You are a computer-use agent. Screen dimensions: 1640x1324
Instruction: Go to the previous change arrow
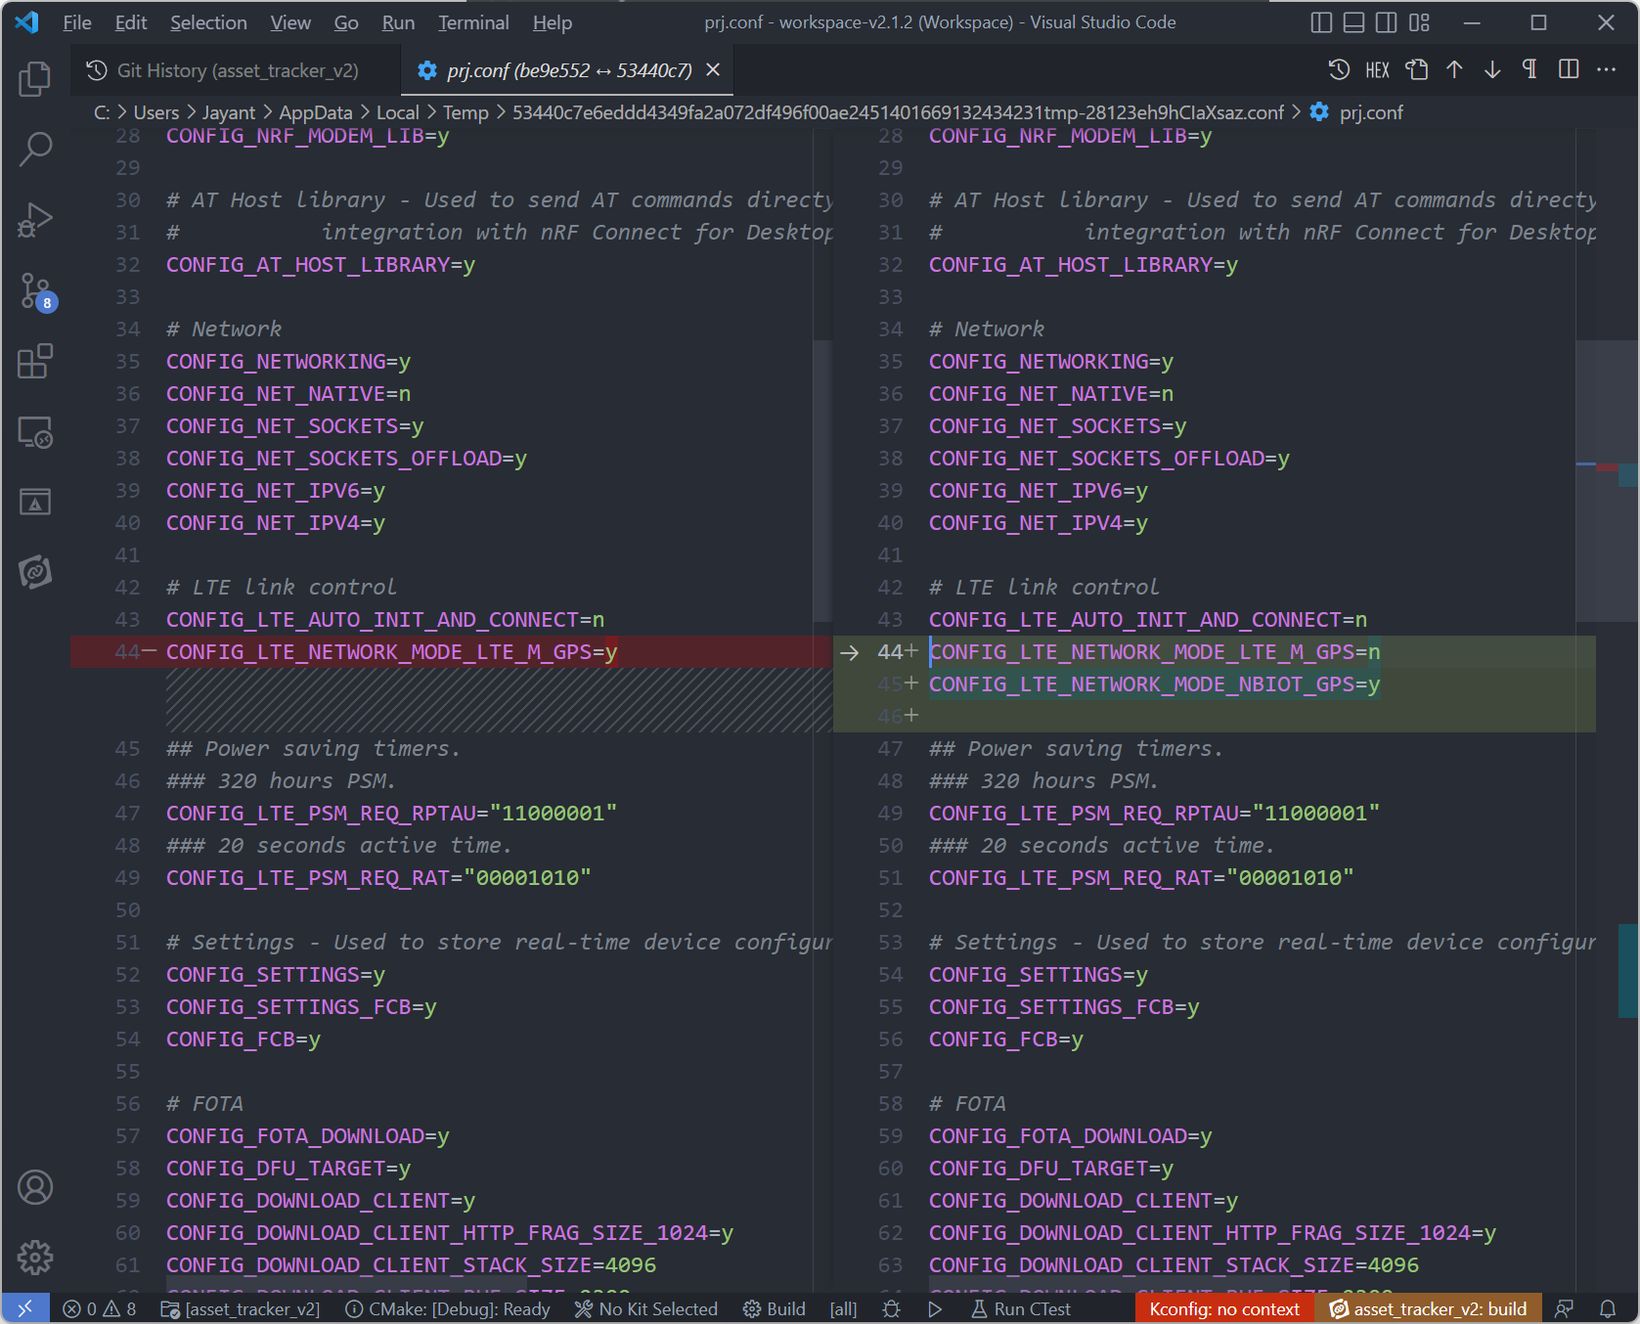pos(1454,70)
